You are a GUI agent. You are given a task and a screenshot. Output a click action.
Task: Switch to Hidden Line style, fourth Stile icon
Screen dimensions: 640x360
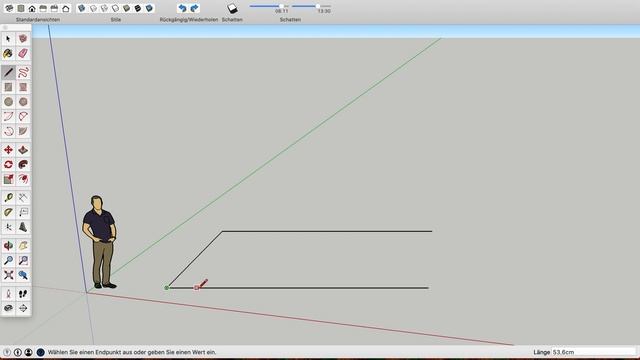116,8
